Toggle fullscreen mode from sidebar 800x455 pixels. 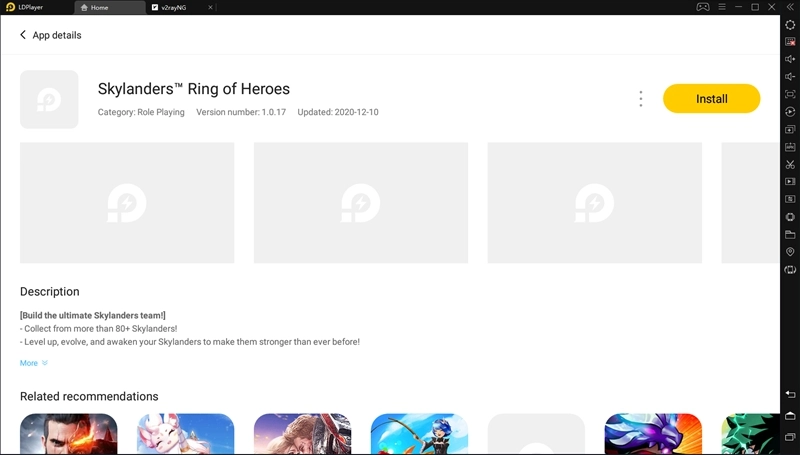[x=790, y=94]
